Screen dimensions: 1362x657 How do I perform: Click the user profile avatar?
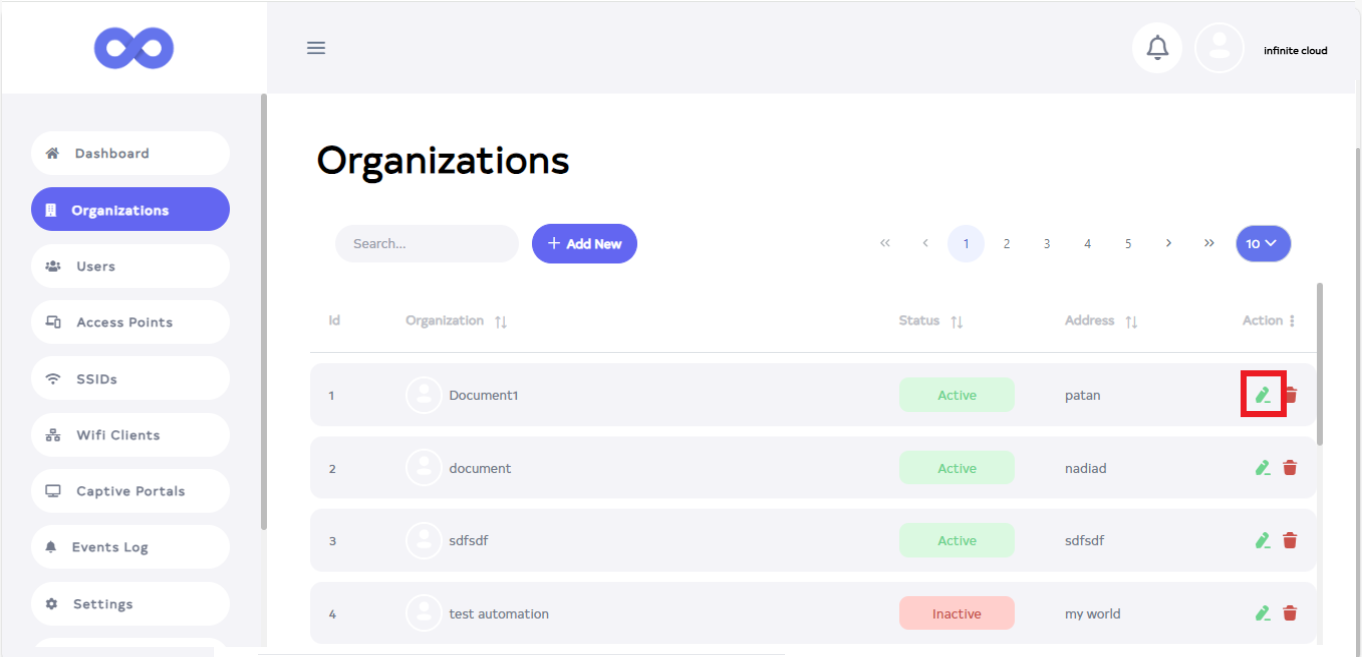pos(1219,48)
